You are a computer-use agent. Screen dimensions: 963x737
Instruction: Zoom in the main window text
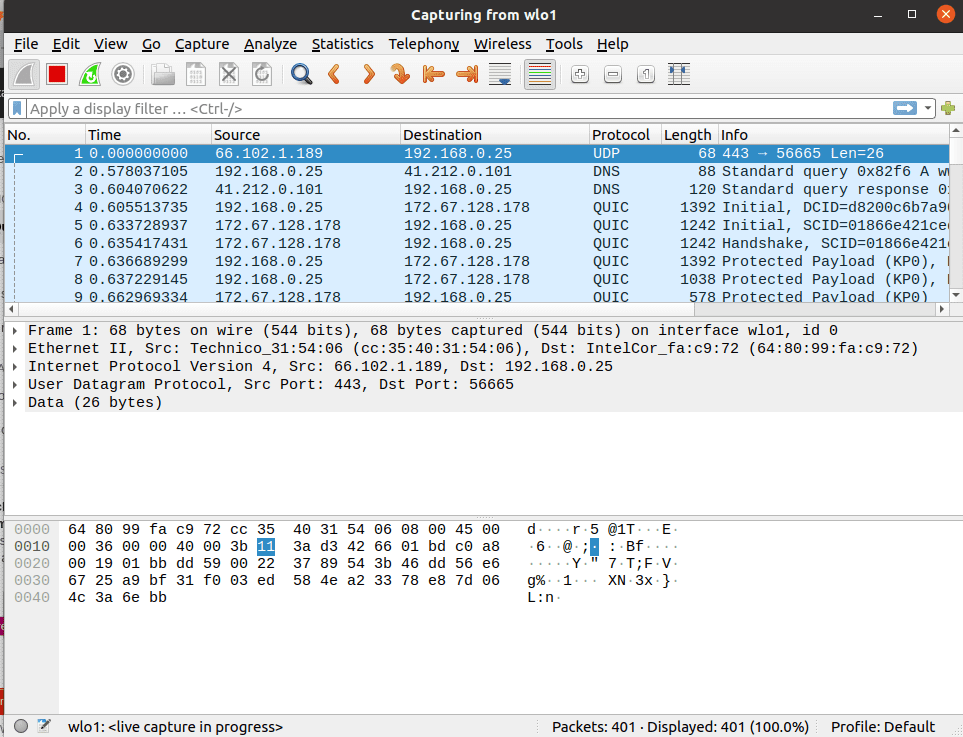[x=580, y=74]
